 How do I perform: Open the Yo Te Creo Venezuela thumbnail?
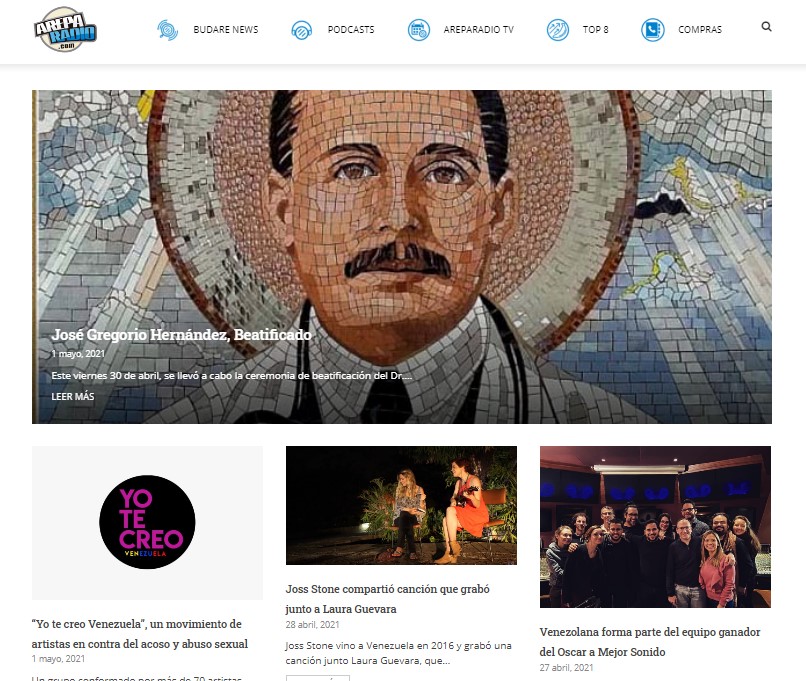pos(147,523)
